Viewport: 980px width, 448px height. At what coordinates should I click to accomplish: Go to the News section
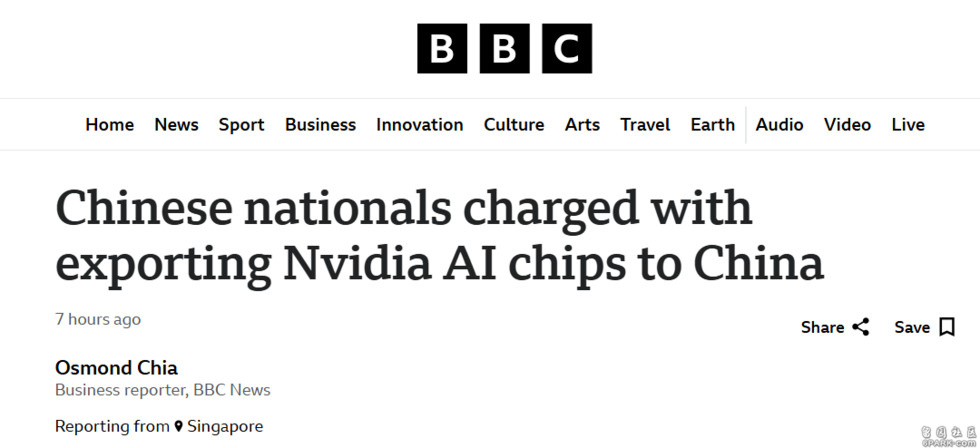coord(176,125)
